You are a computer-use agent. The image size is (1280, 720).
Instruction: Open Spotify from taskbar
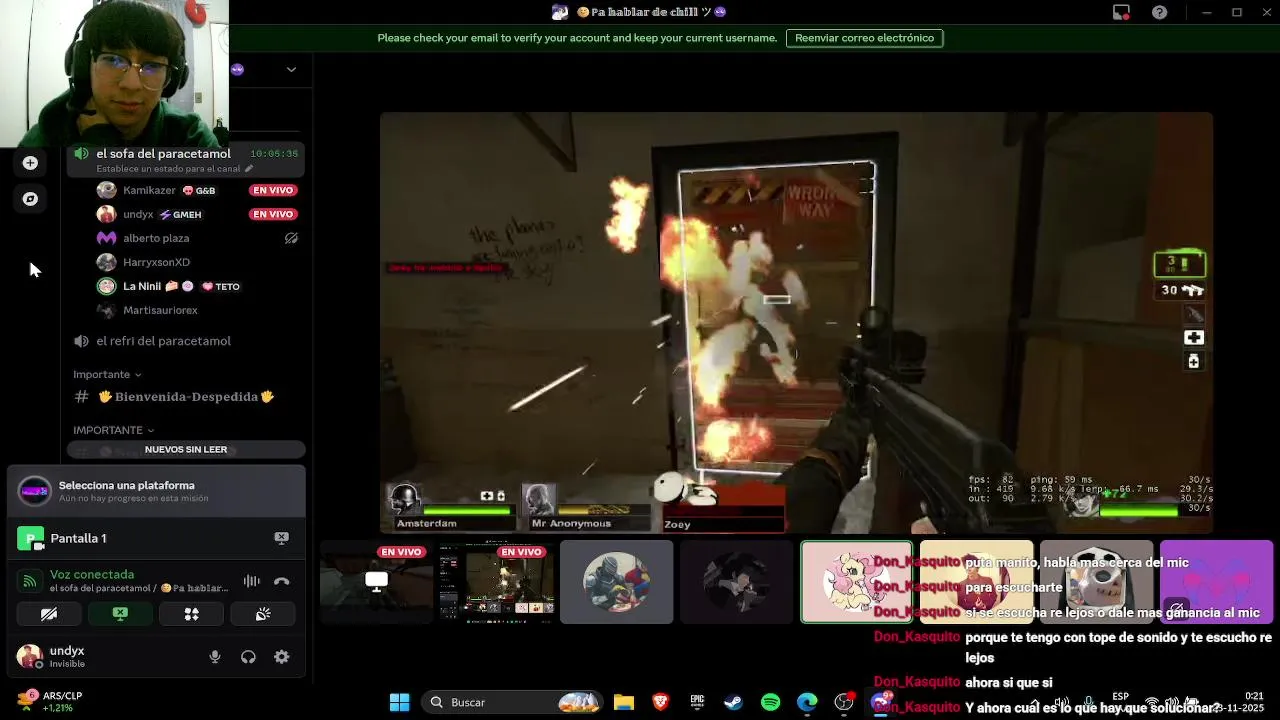(x=770, y=702)
